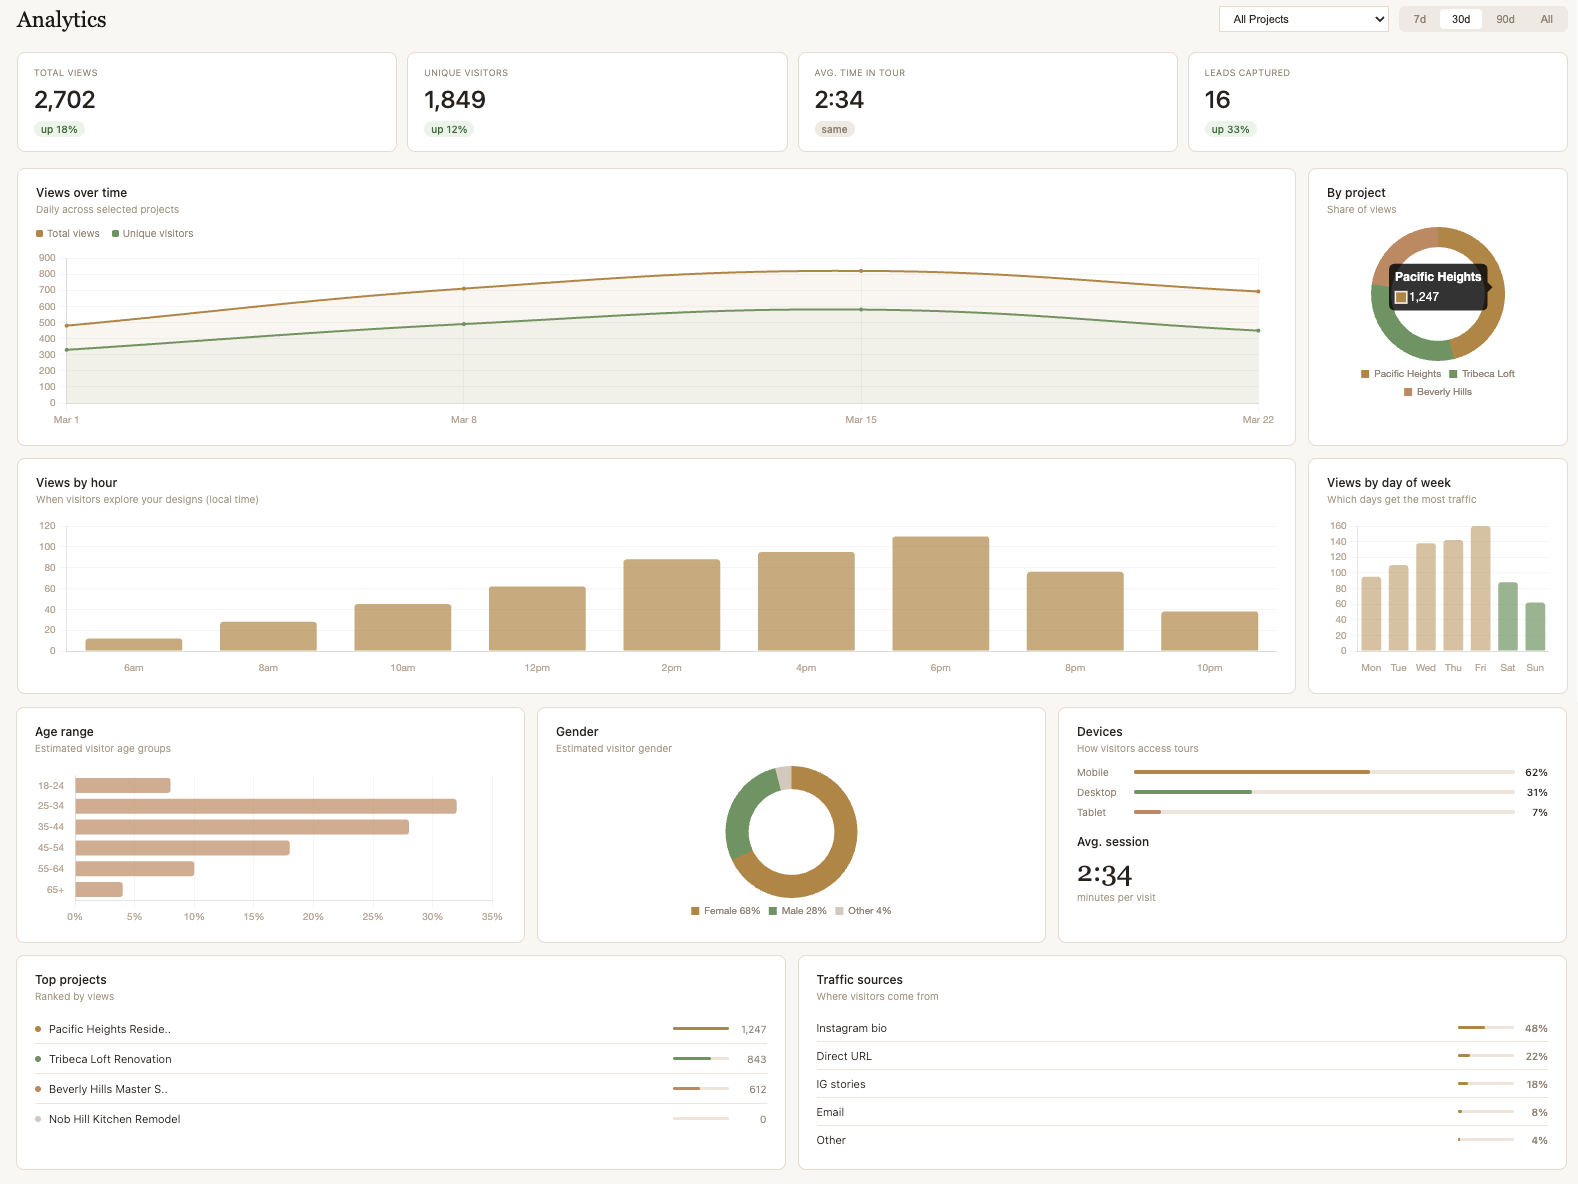Click the up 18% badge under Total Views
Viewport: 1578px width, 1184px height.
click(59, 129)
